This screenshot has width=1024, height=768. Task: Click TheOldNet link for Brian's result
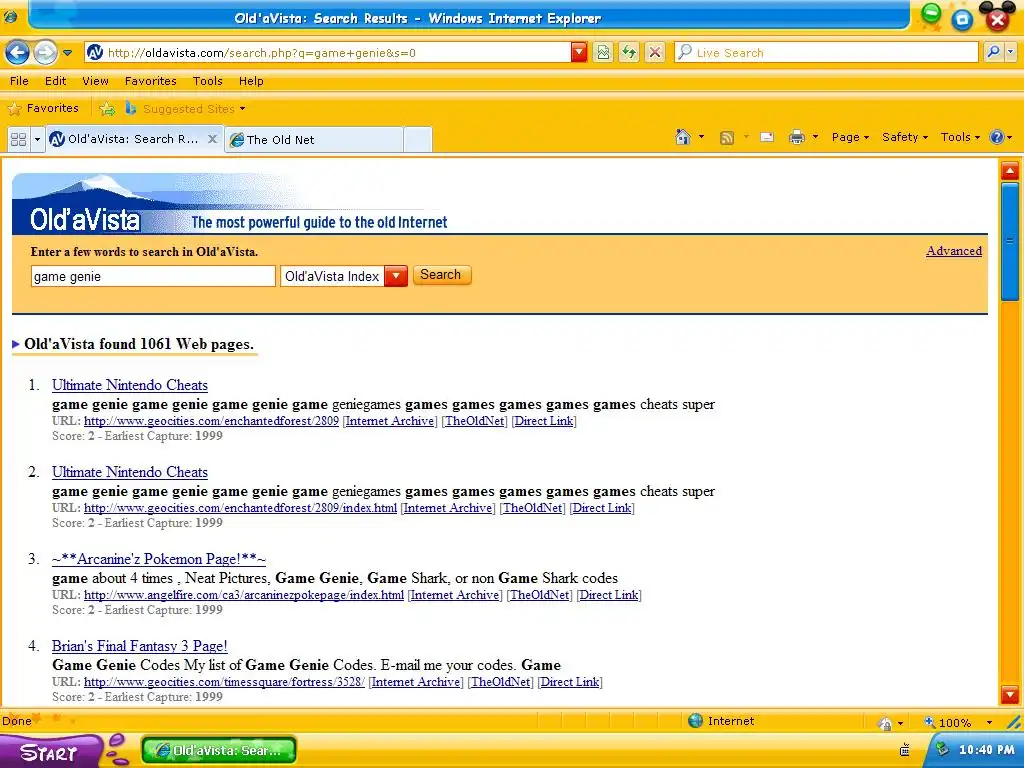[x=501, y=682]
